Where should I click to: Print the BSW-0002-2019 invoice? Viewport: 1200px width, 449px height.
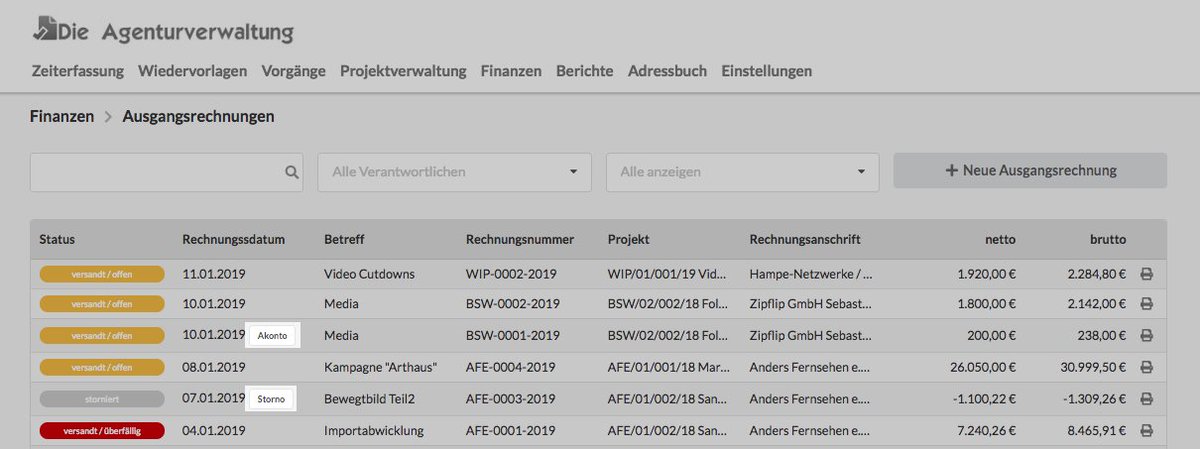point(1146,304)
